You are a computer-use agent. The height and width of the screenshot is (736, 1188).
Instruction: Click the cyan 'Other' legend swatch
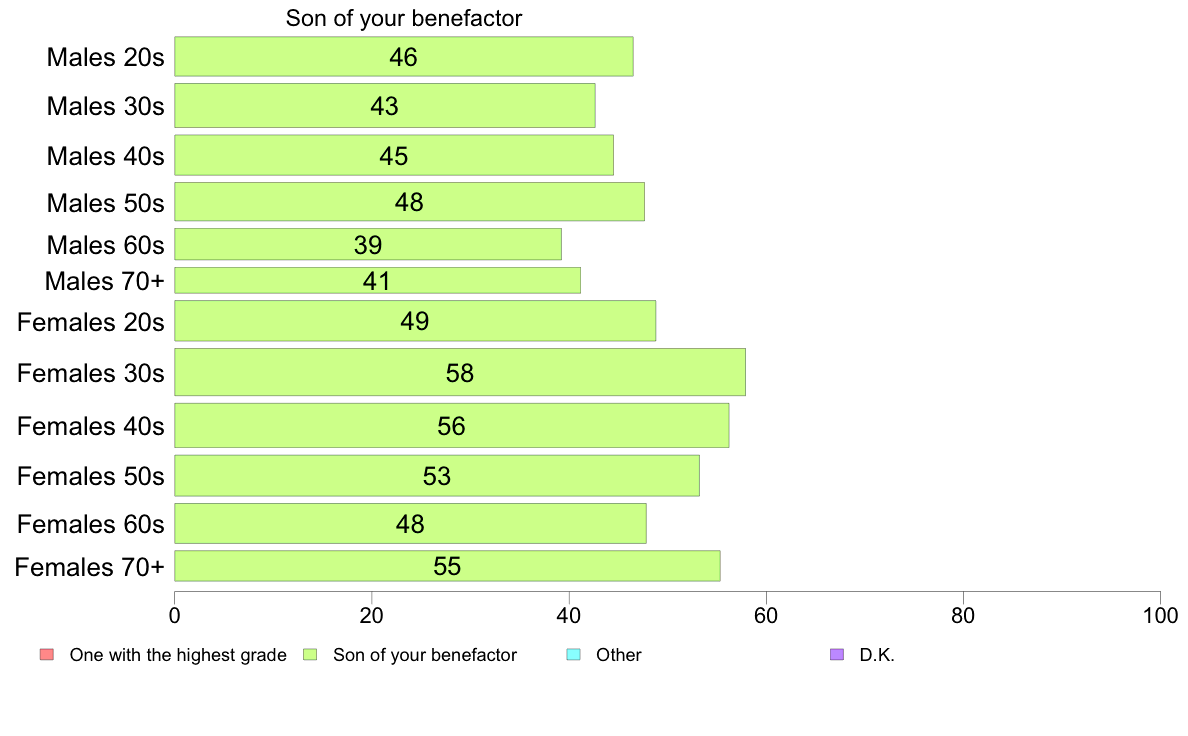[574, 654]
